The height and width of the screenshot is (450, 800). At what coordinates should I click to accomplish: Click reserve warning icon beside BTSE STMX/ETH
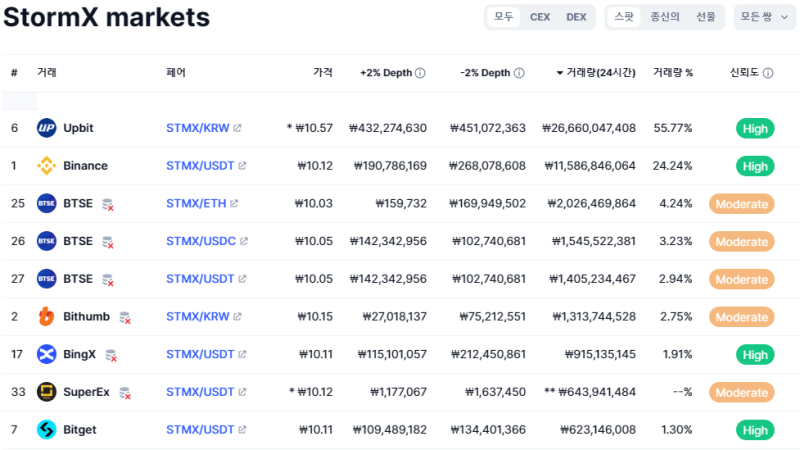[x=108, y=205]
